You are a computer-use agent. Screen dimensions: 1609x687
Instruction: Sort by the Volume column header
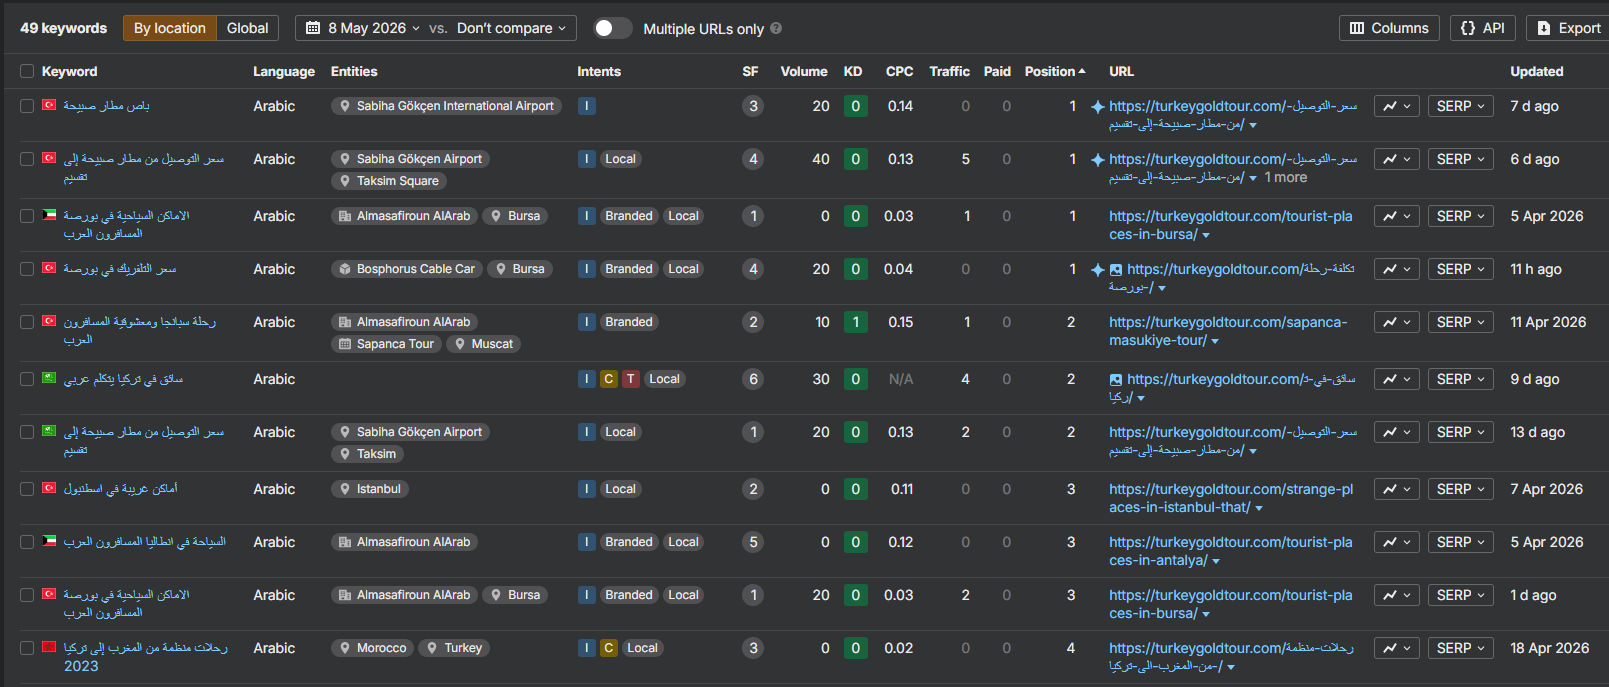point(804,72)
